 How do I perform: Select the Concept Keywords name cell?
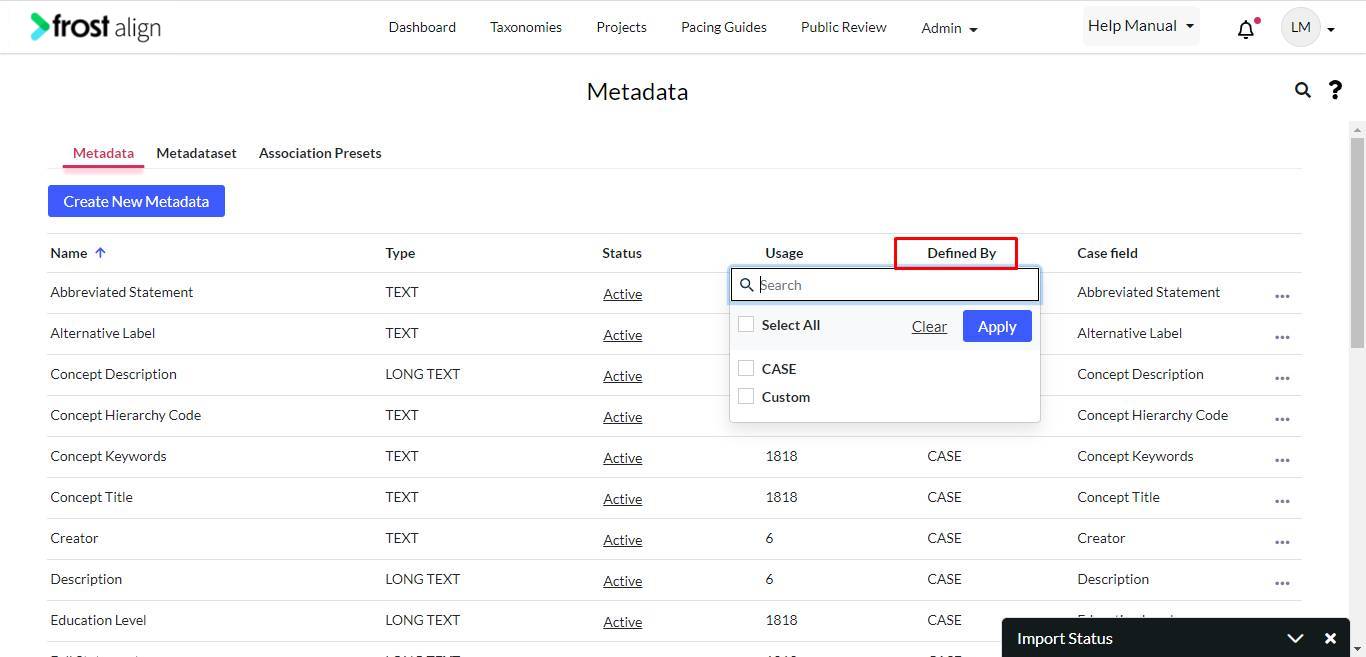[108, 456]
